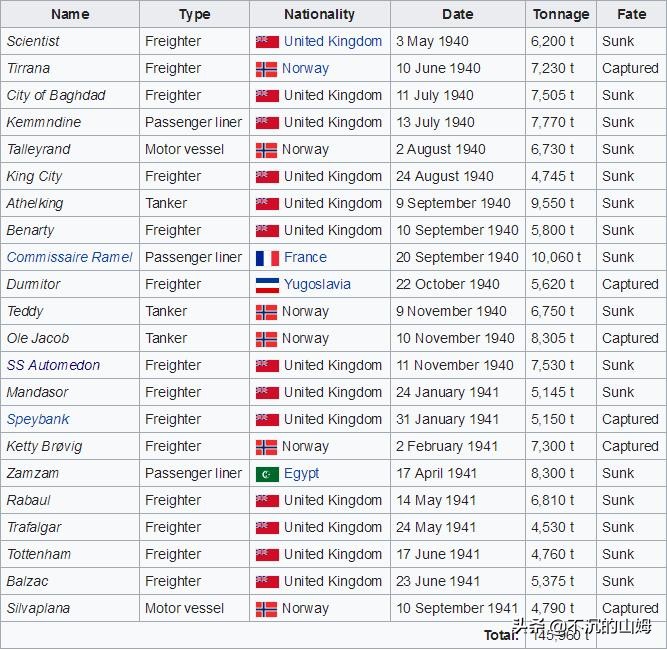Click the Egypt flag icon
Image resolution: width=667 pixels, height=650 pixels.
(267, 473)
